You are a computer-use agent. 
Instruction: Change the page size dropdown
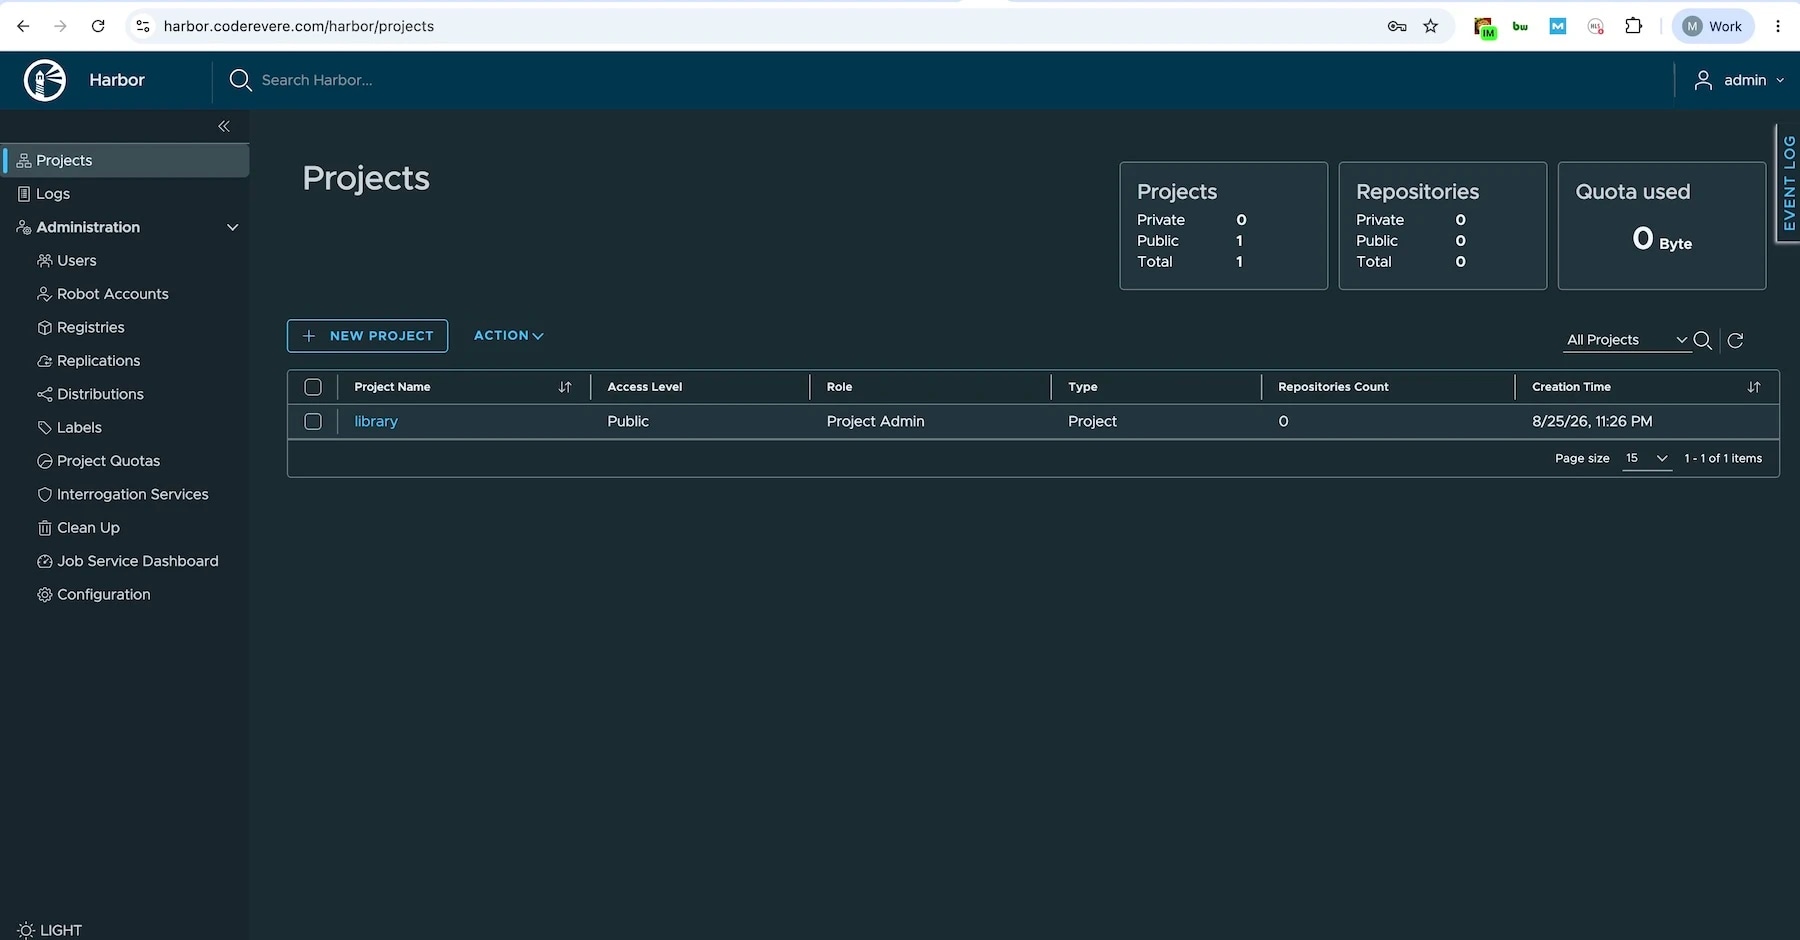pyautogui.click(x=1647, y=458)
